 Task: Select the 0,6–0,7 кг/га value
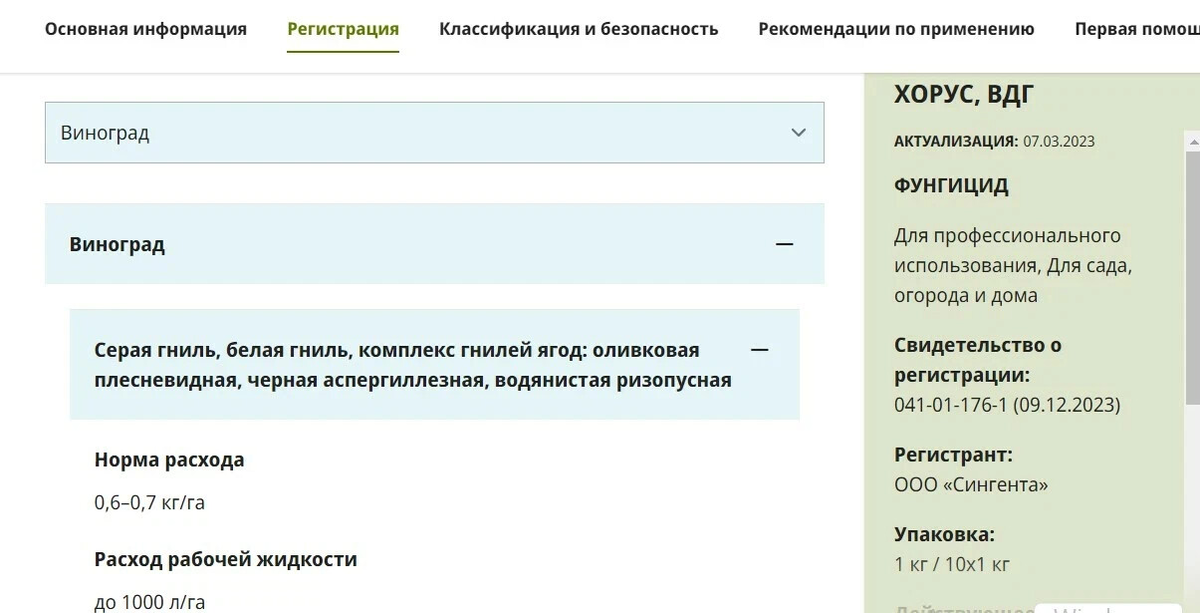coord(149,502)
